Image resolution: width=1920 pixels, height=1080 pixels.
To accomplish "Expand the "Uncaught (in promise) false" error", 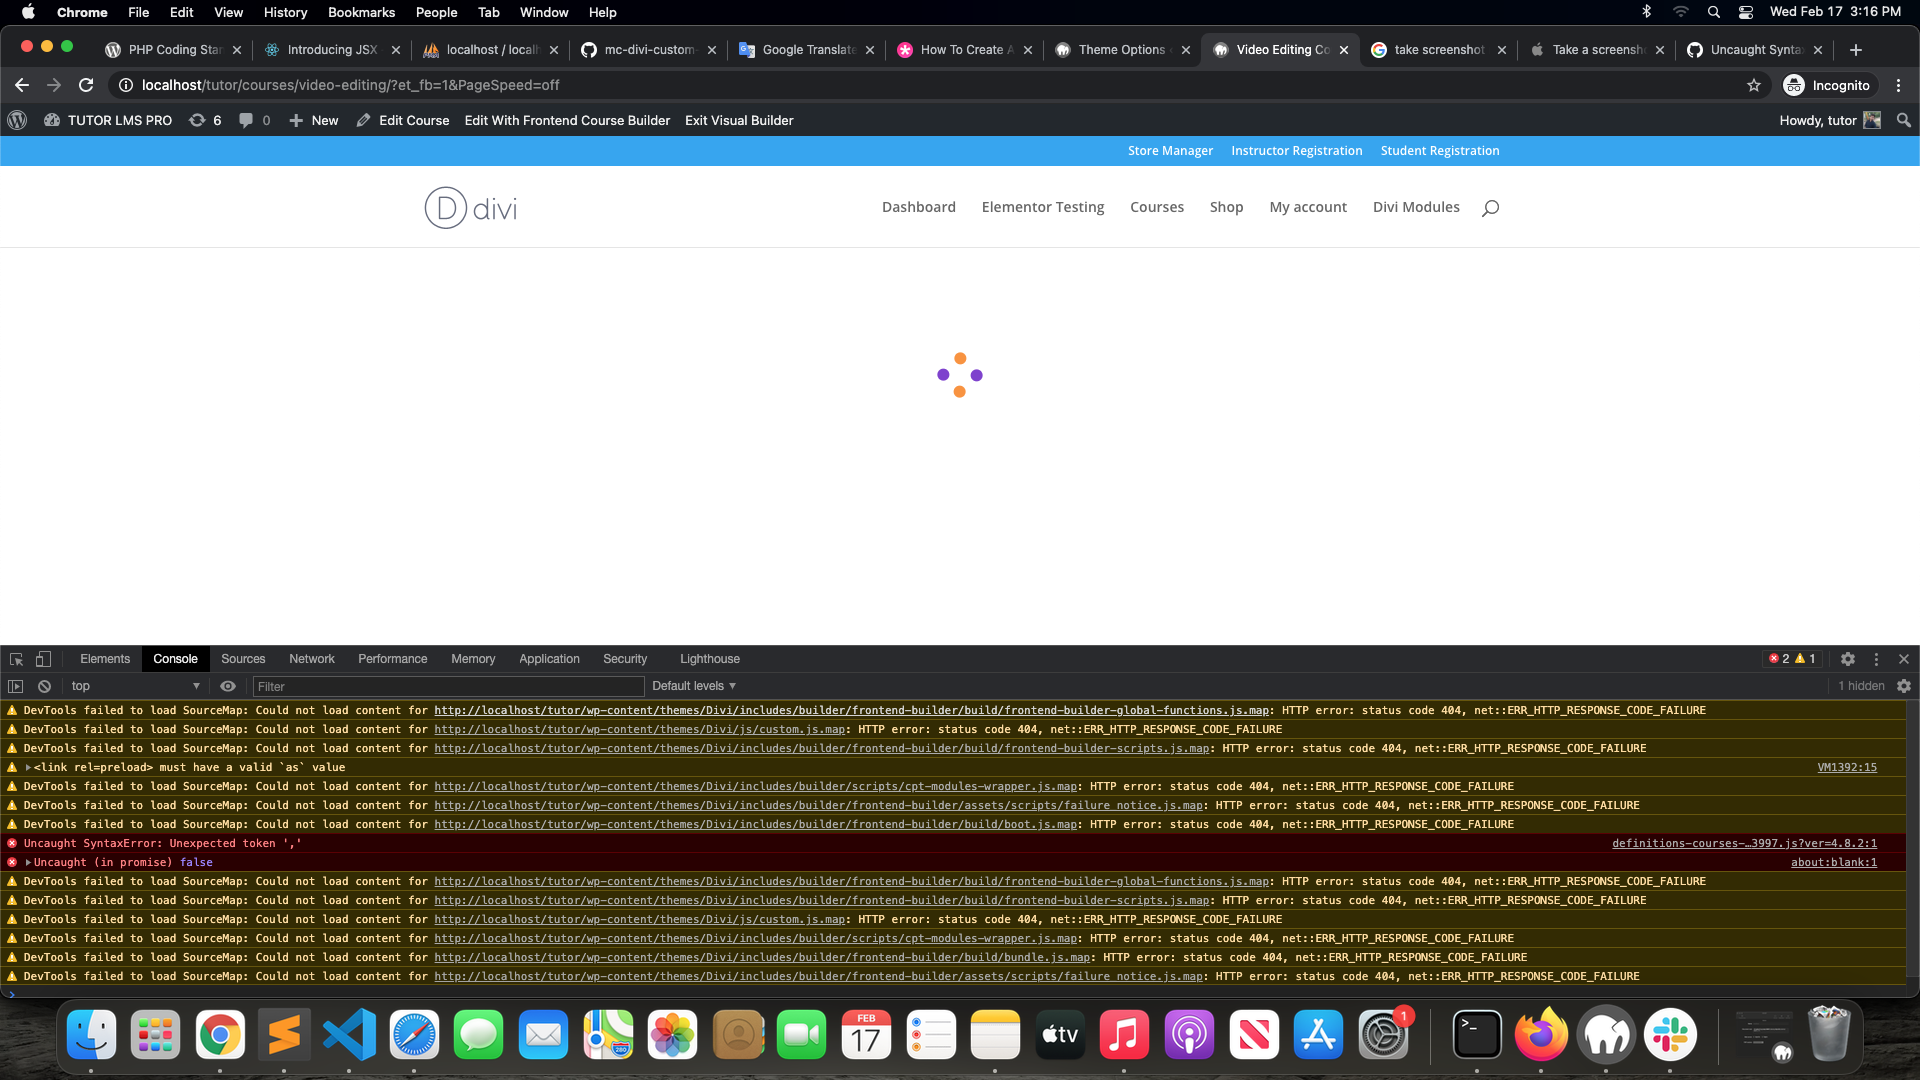I will point(26,862).
